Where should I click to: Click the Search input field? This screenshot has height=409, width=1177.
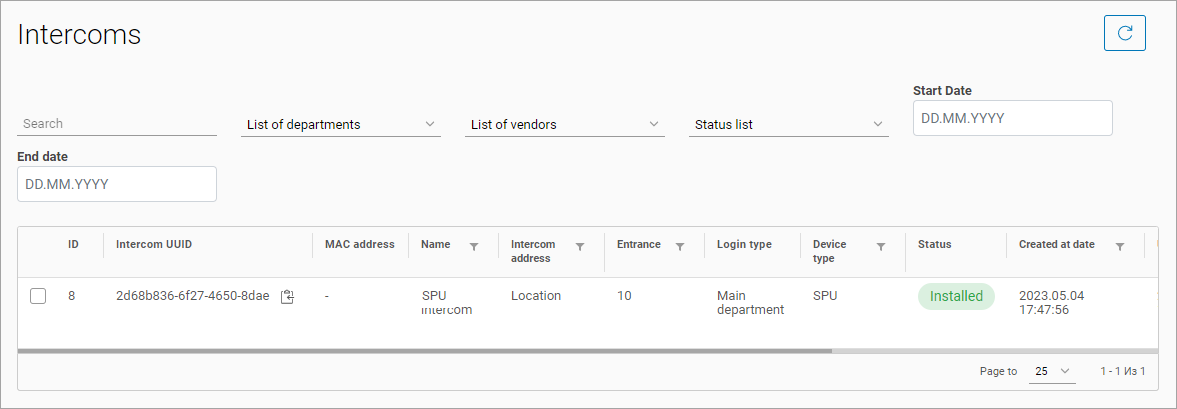pyautogui.click(x=117, y=124)
